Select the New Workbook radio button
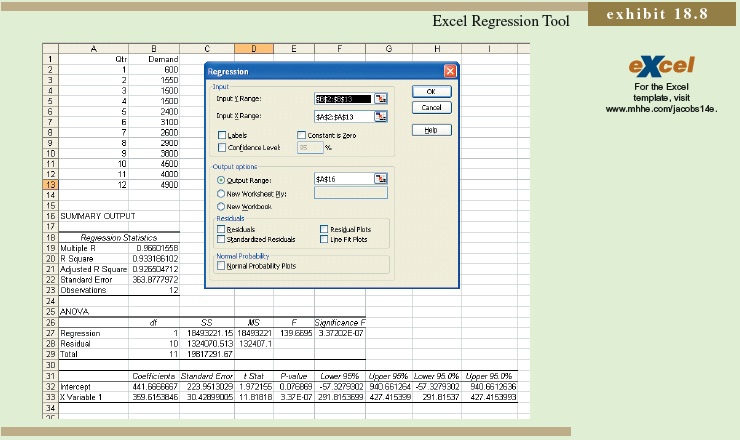 (222, 206)
